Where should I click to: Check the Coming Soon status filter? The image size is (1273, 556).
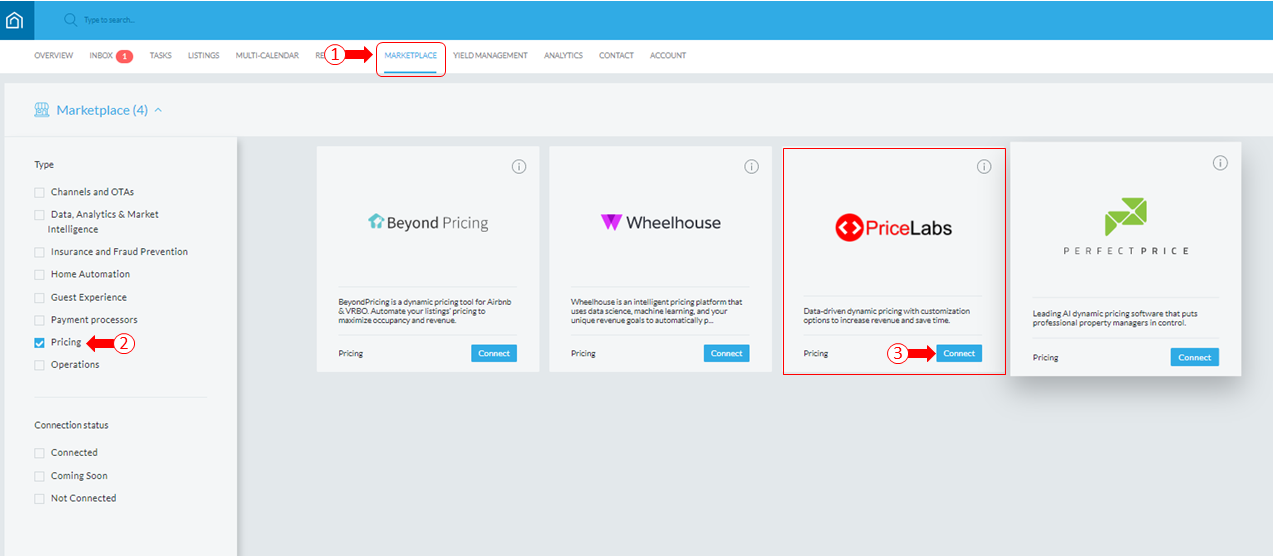(39, 476)
